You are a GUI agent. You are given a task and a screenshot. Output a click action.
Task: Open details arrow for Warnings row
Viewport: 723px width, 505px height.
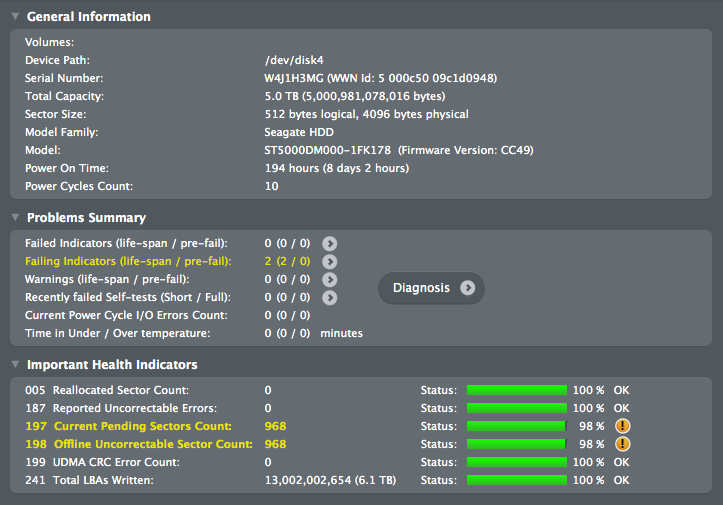(329, 279)
